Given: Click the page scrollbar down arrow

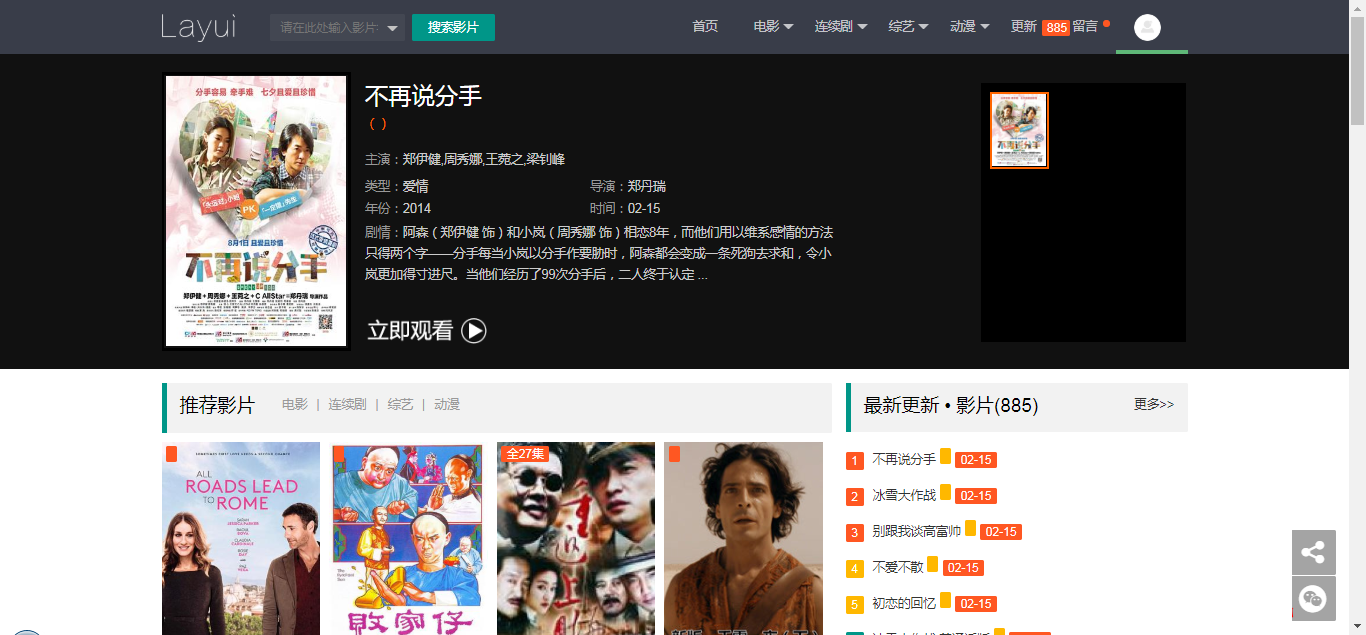Looking at the screenshot, I should click(1357, 626).
